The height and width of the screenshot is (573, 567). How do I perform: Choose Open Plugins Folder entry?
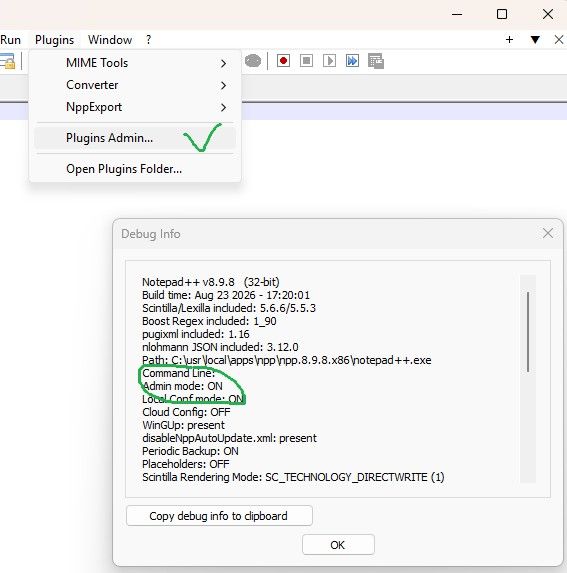[135, 169]
